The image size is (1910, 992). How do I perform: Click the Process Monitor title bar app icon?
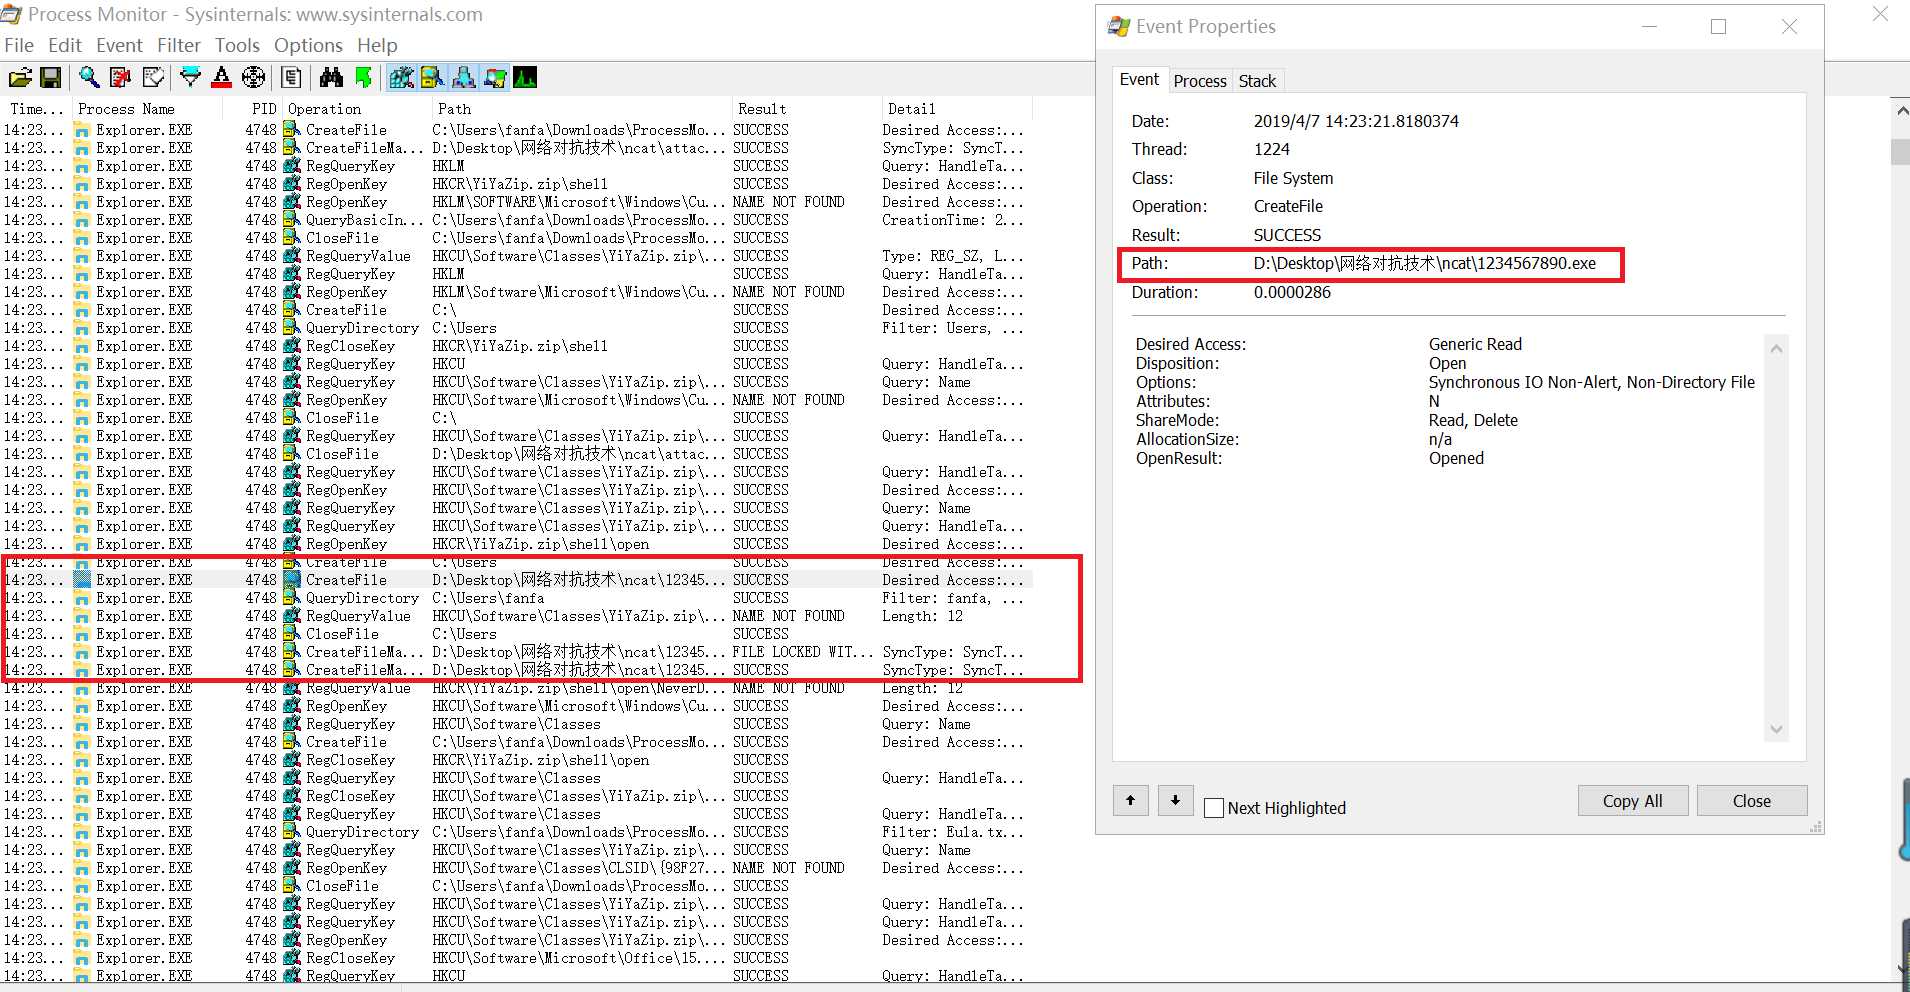click(11, 15)
